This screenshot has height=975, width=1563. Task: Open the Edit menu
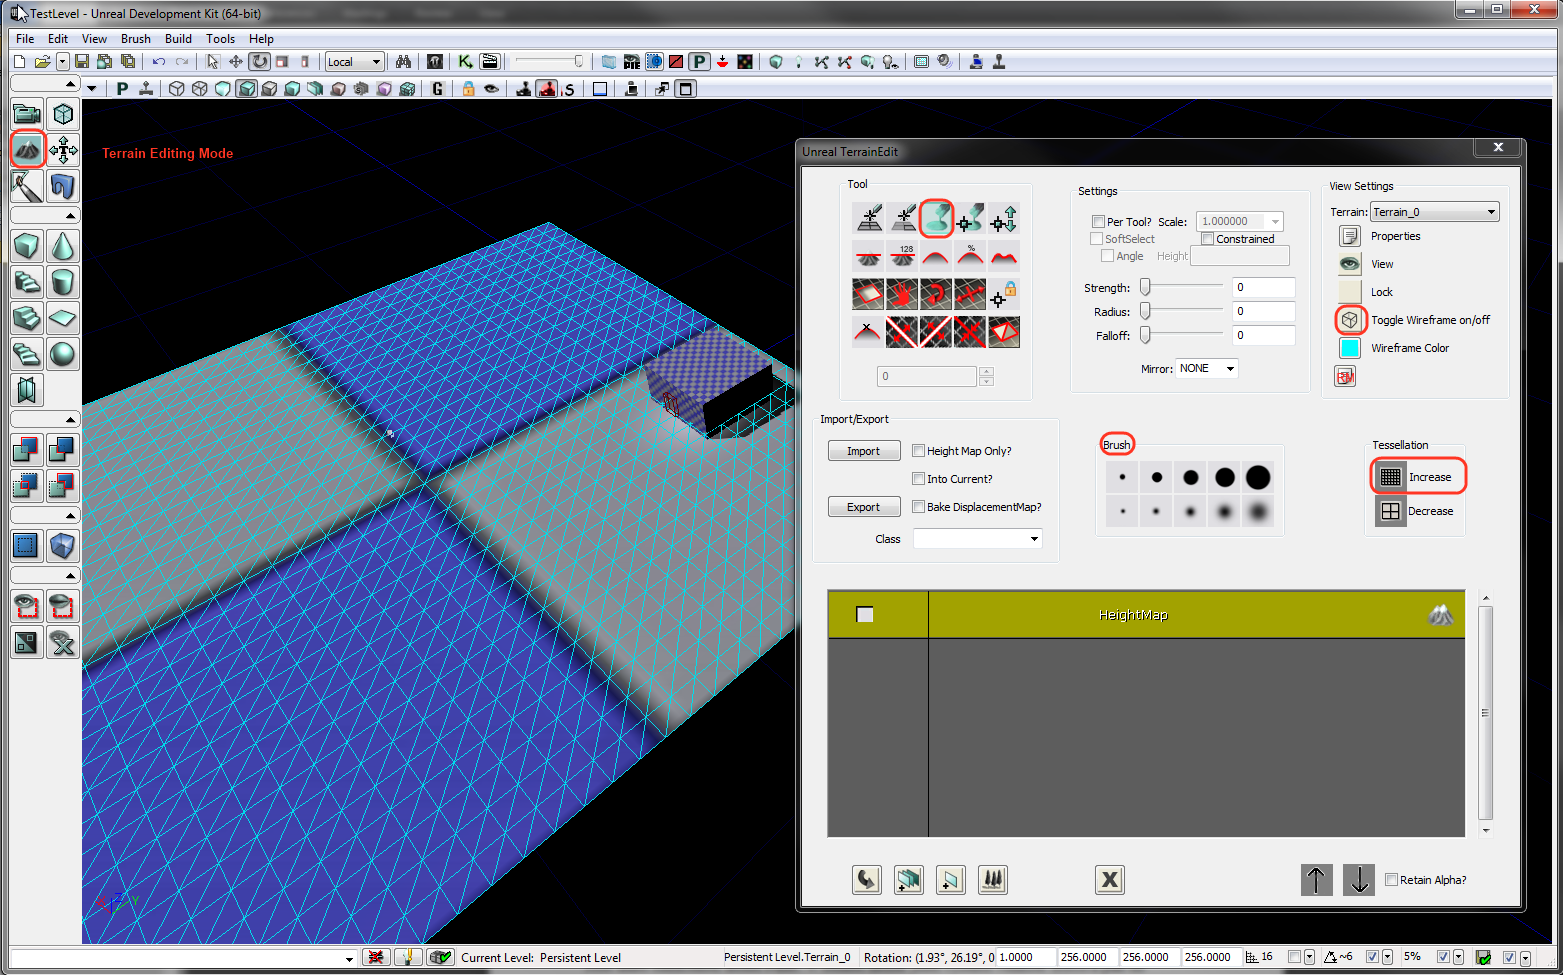(58, 39)
